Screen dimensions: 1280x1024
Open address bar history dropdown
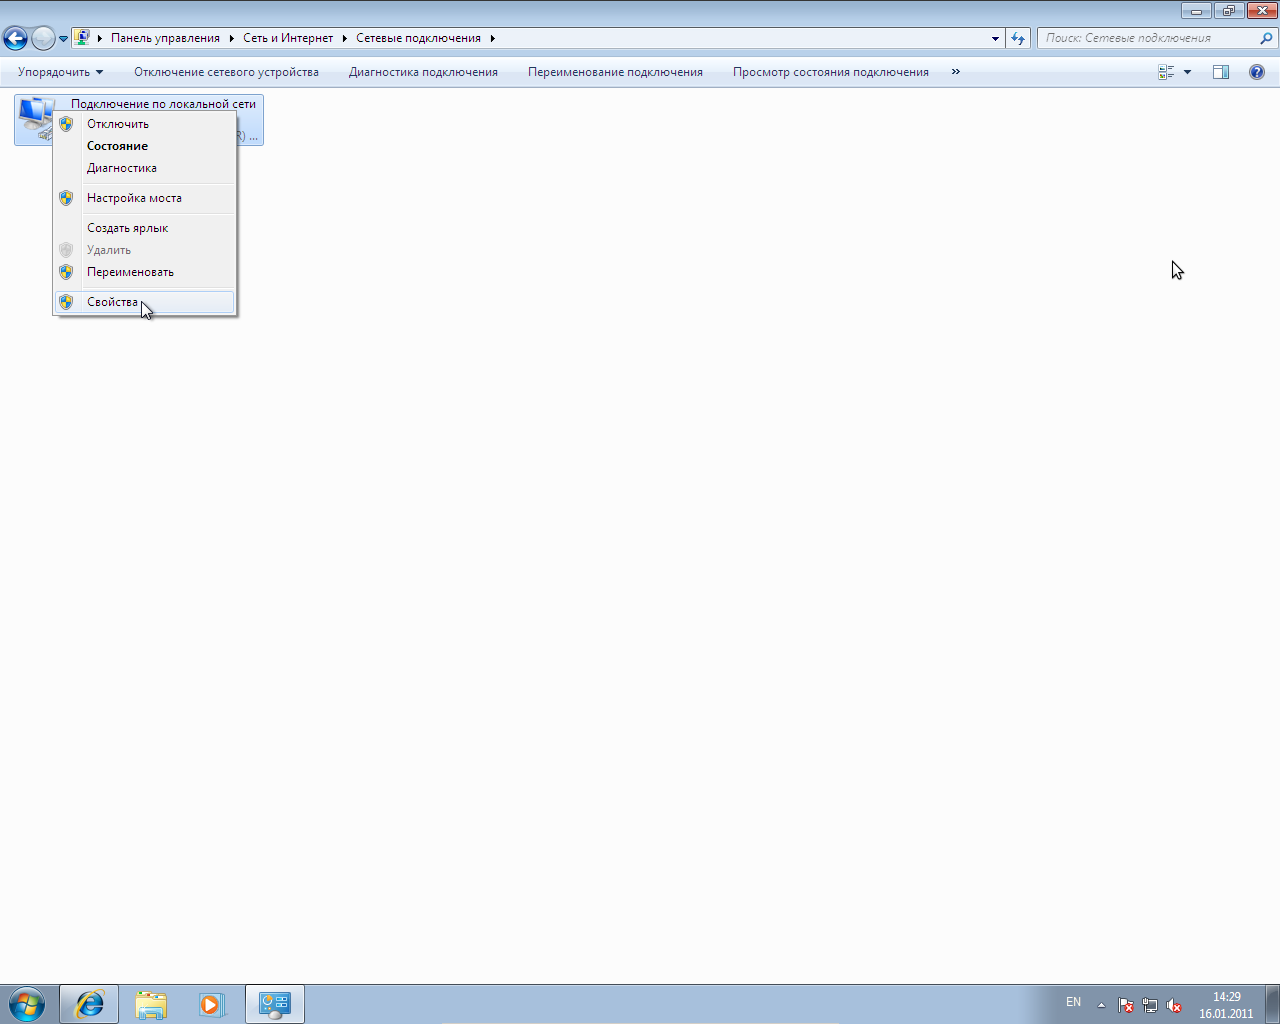pyautogui.click(x=995, y=38)
